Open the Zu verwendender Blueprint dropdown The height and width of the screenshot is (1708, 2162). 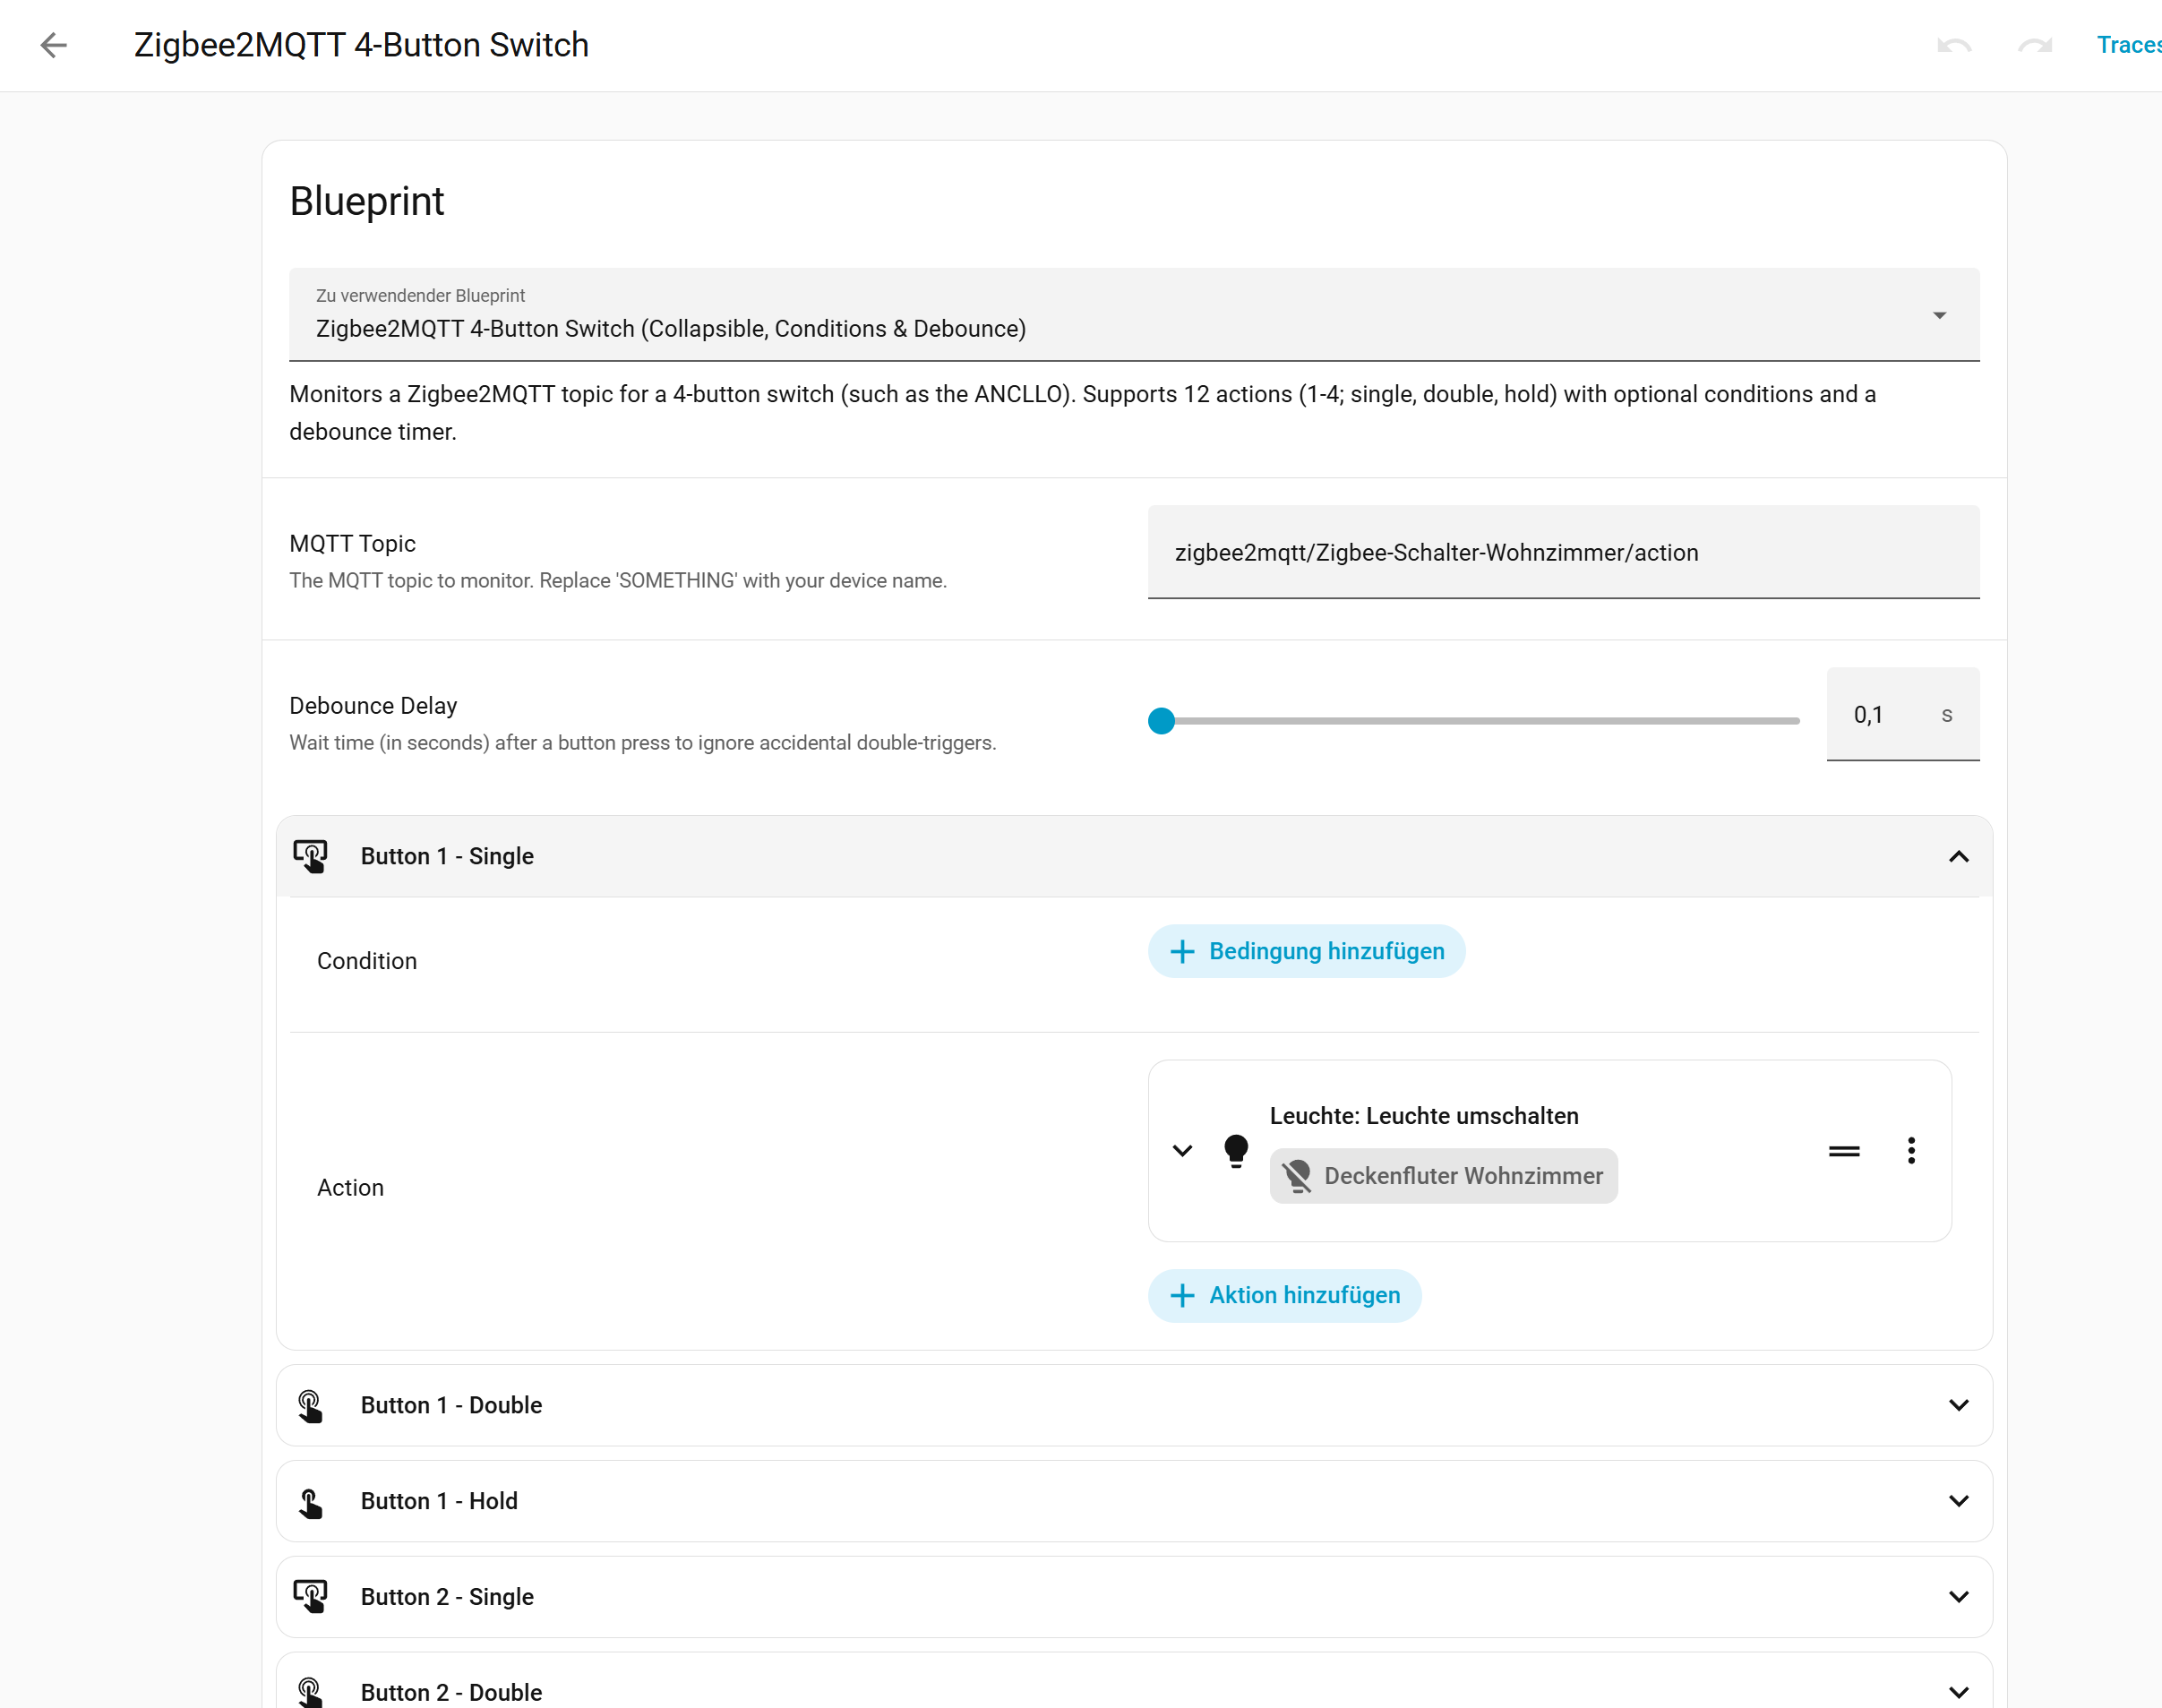tap(1134, 315)
